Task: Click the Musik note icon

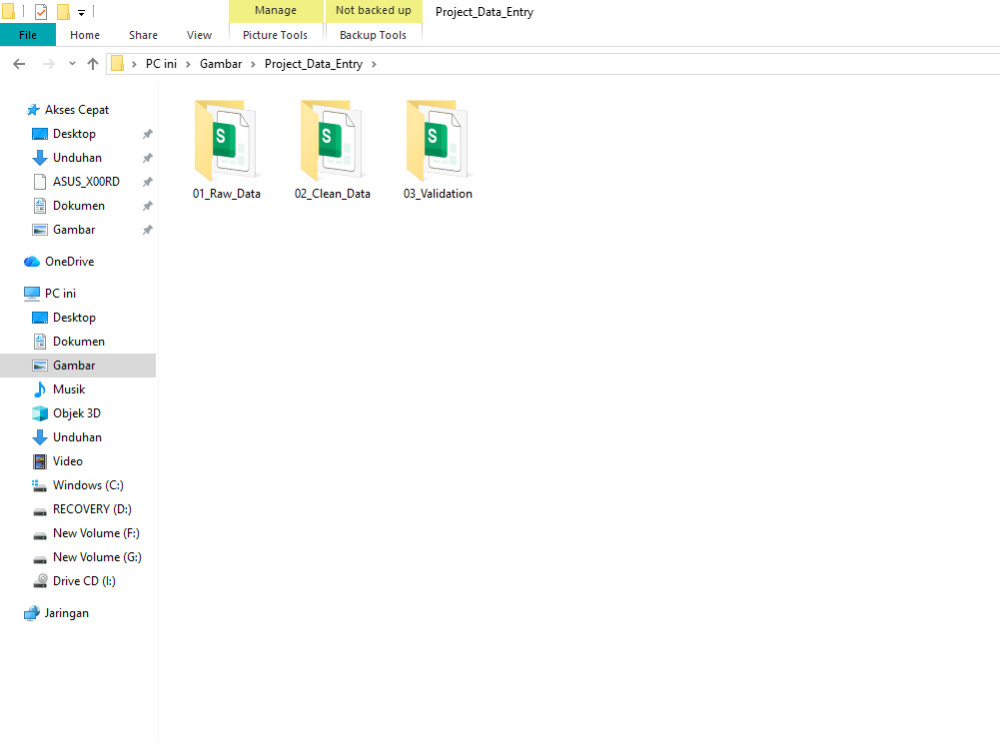Action: [x=40, y=389]
